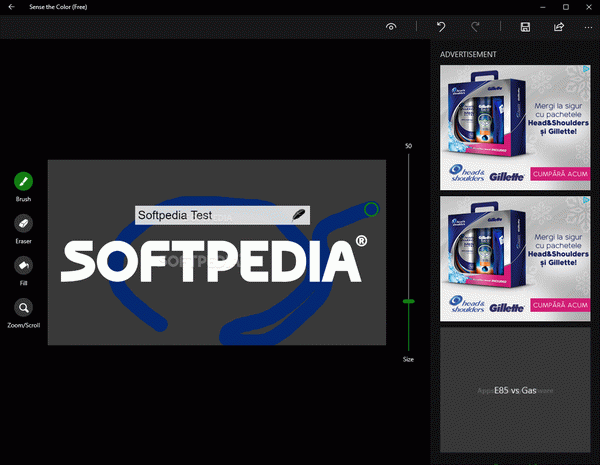The width and height of the screenshot is (600, 465).
Task: Open the E85 vs Gas advertisement
Action: (x=515, y=390)
